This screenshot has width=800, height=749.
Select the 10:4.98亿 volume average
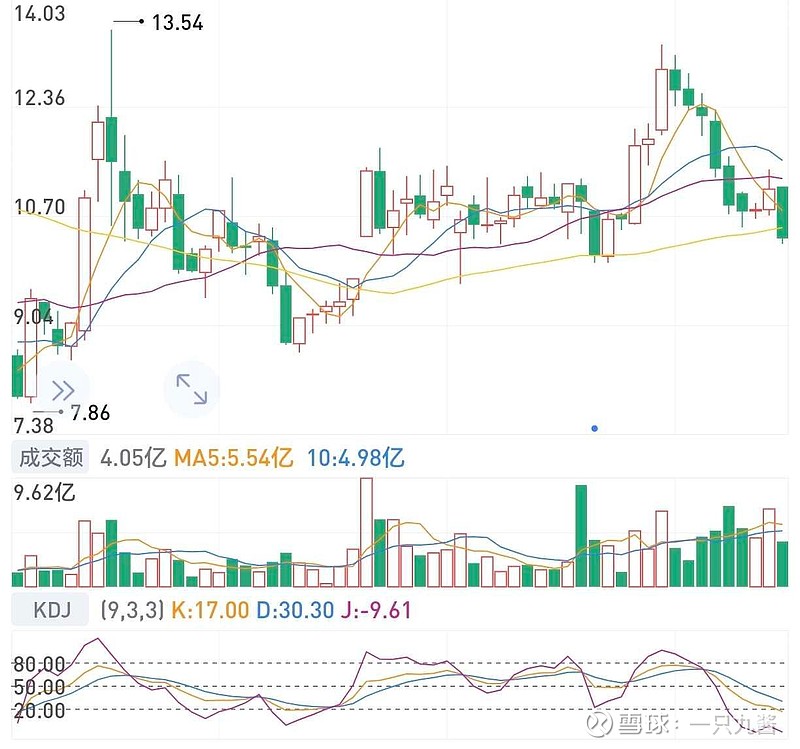point(356,458)
